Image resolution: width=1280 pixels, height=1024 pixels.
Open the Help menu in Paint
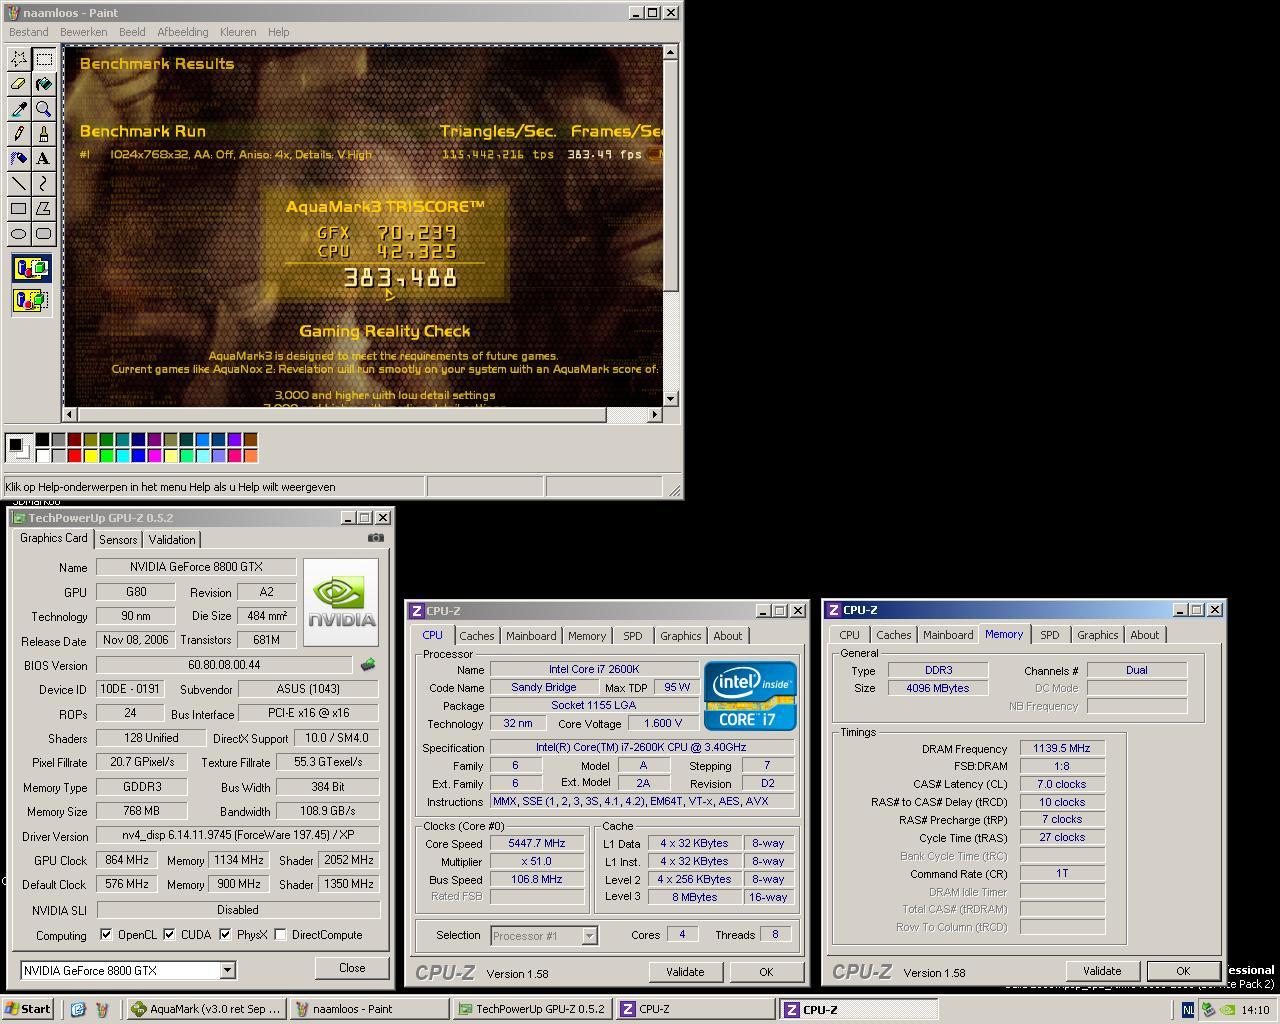tap(278, 32)
